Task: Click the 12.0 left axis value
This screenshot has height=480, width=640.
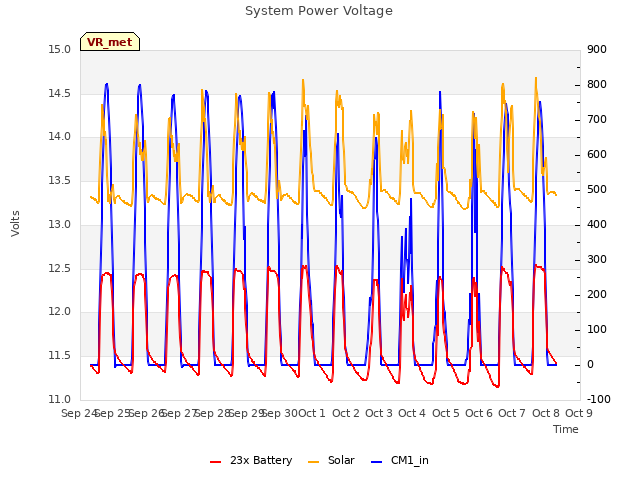Action: pos(60,311)
